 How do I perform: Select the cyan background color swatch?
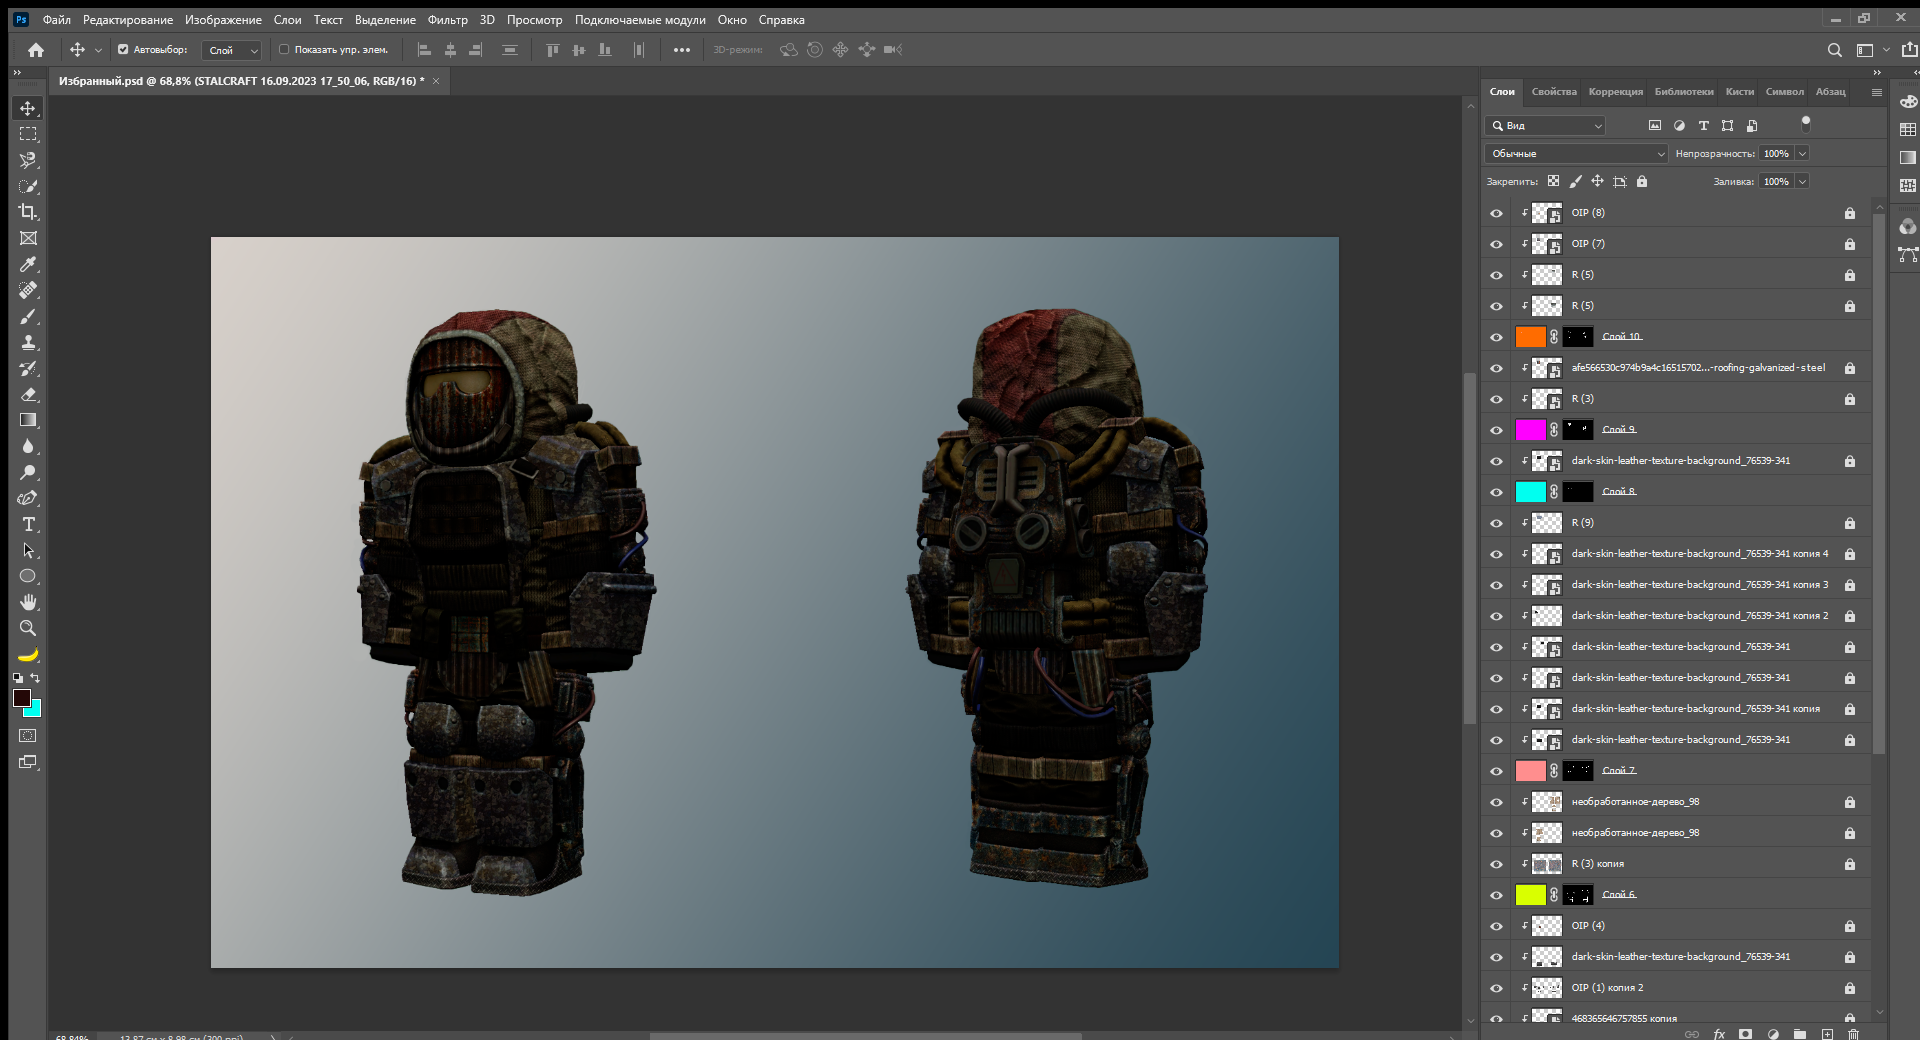click(x=35, y=710)
